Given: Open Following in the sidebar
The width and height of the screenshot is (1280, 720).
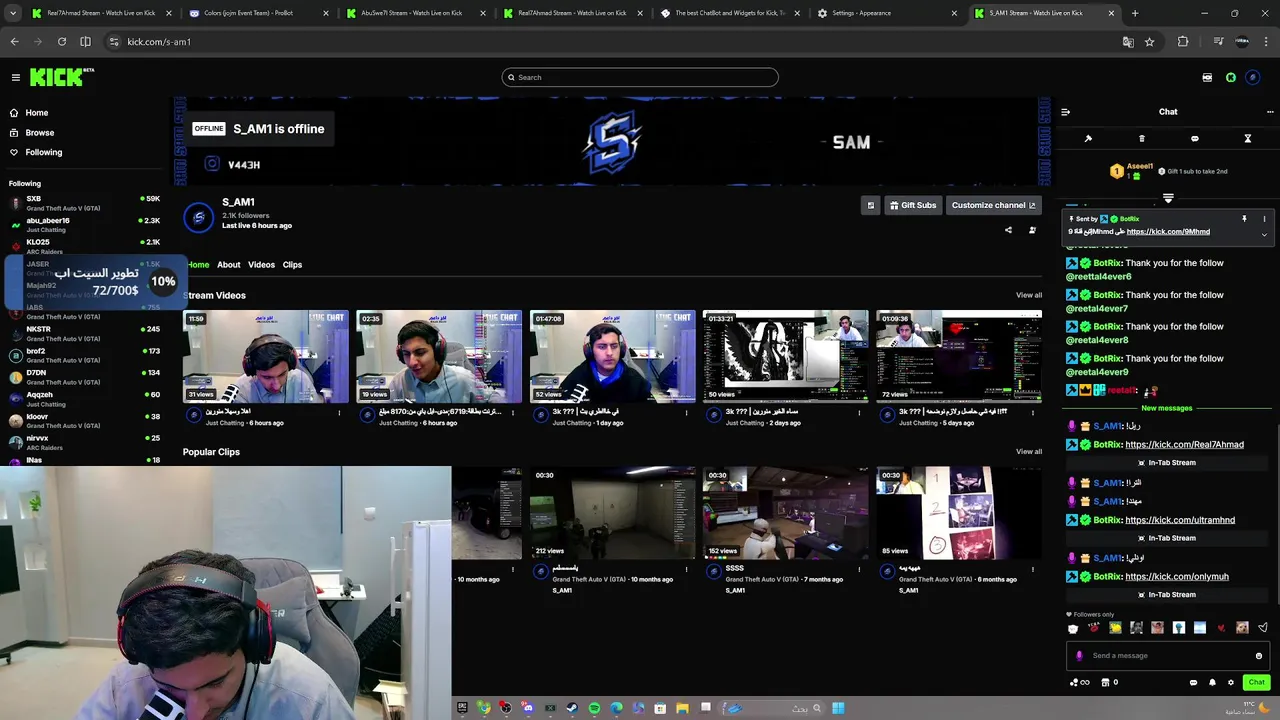Looking at the screenshot, I should pos(43,152).
